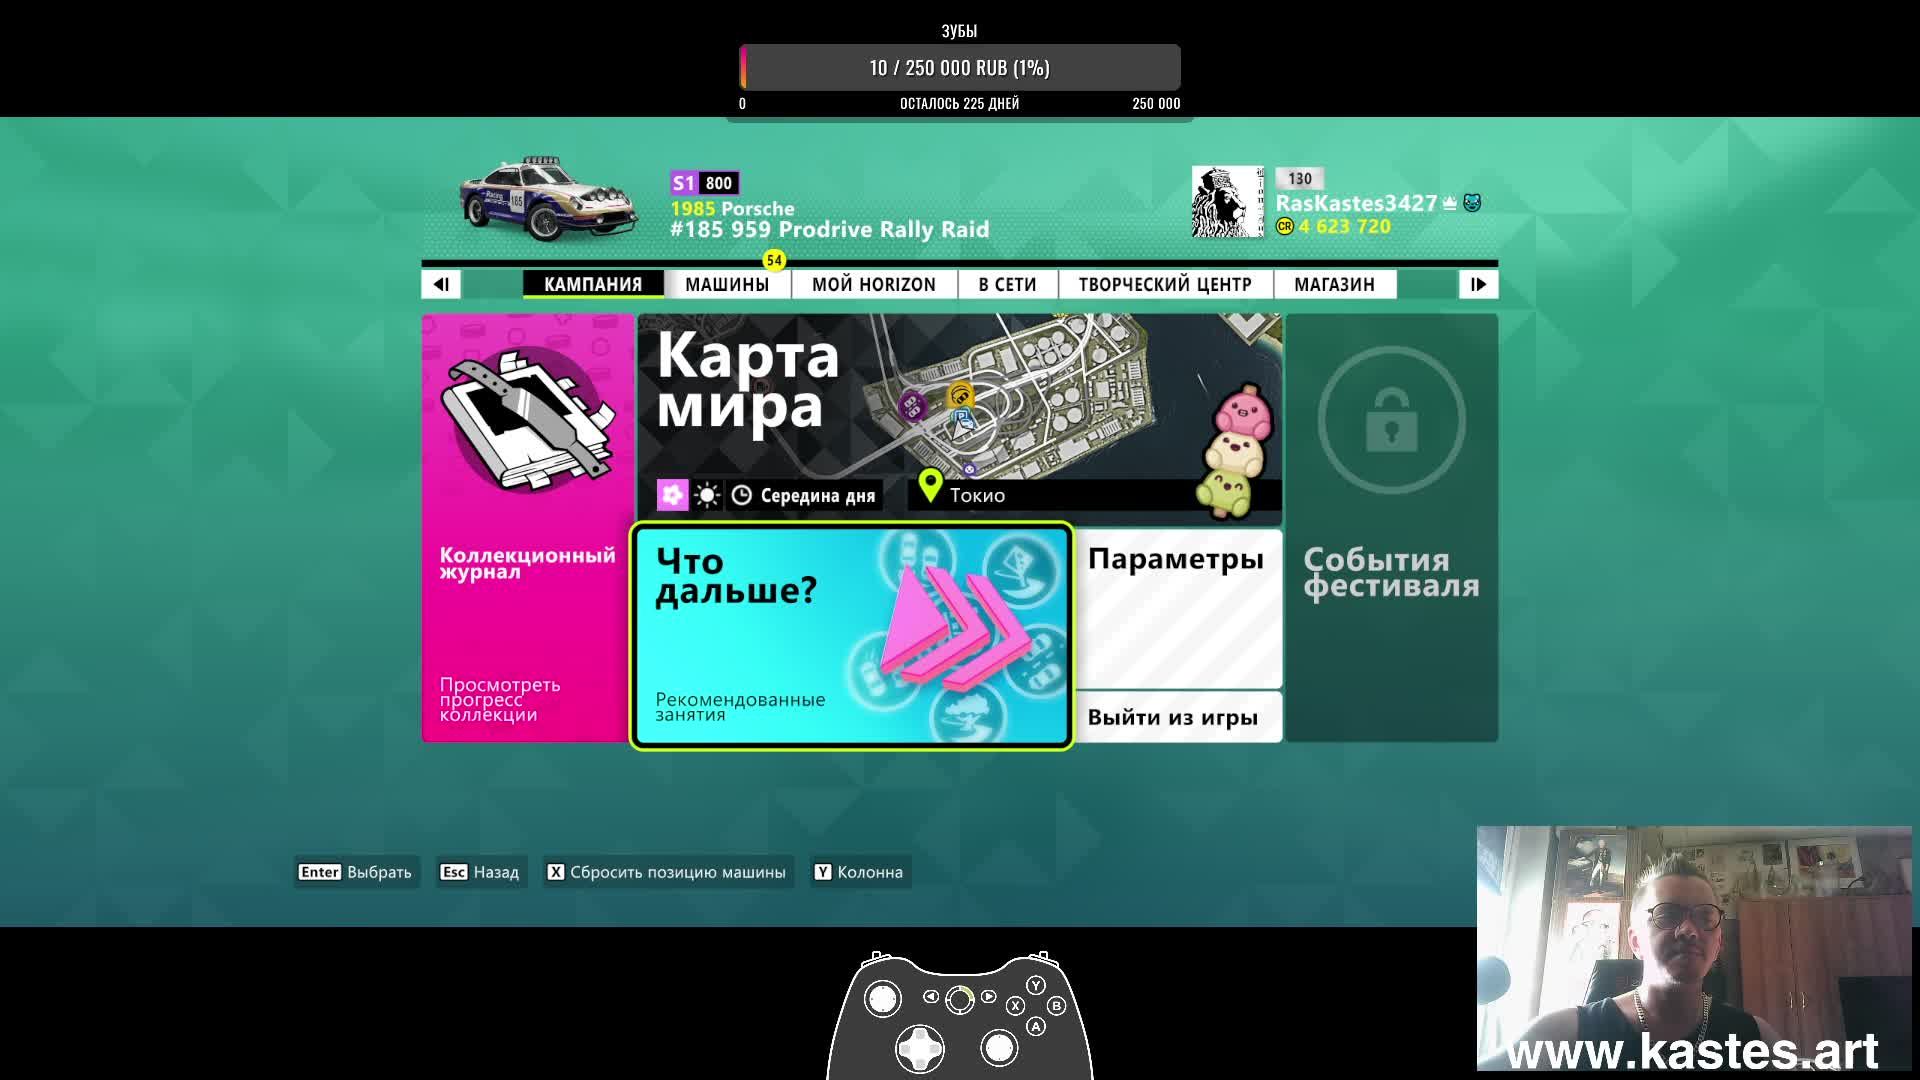Click the green Tokyo location pin
This screenshot has height=1080, width=1920.
pos(930,486)
